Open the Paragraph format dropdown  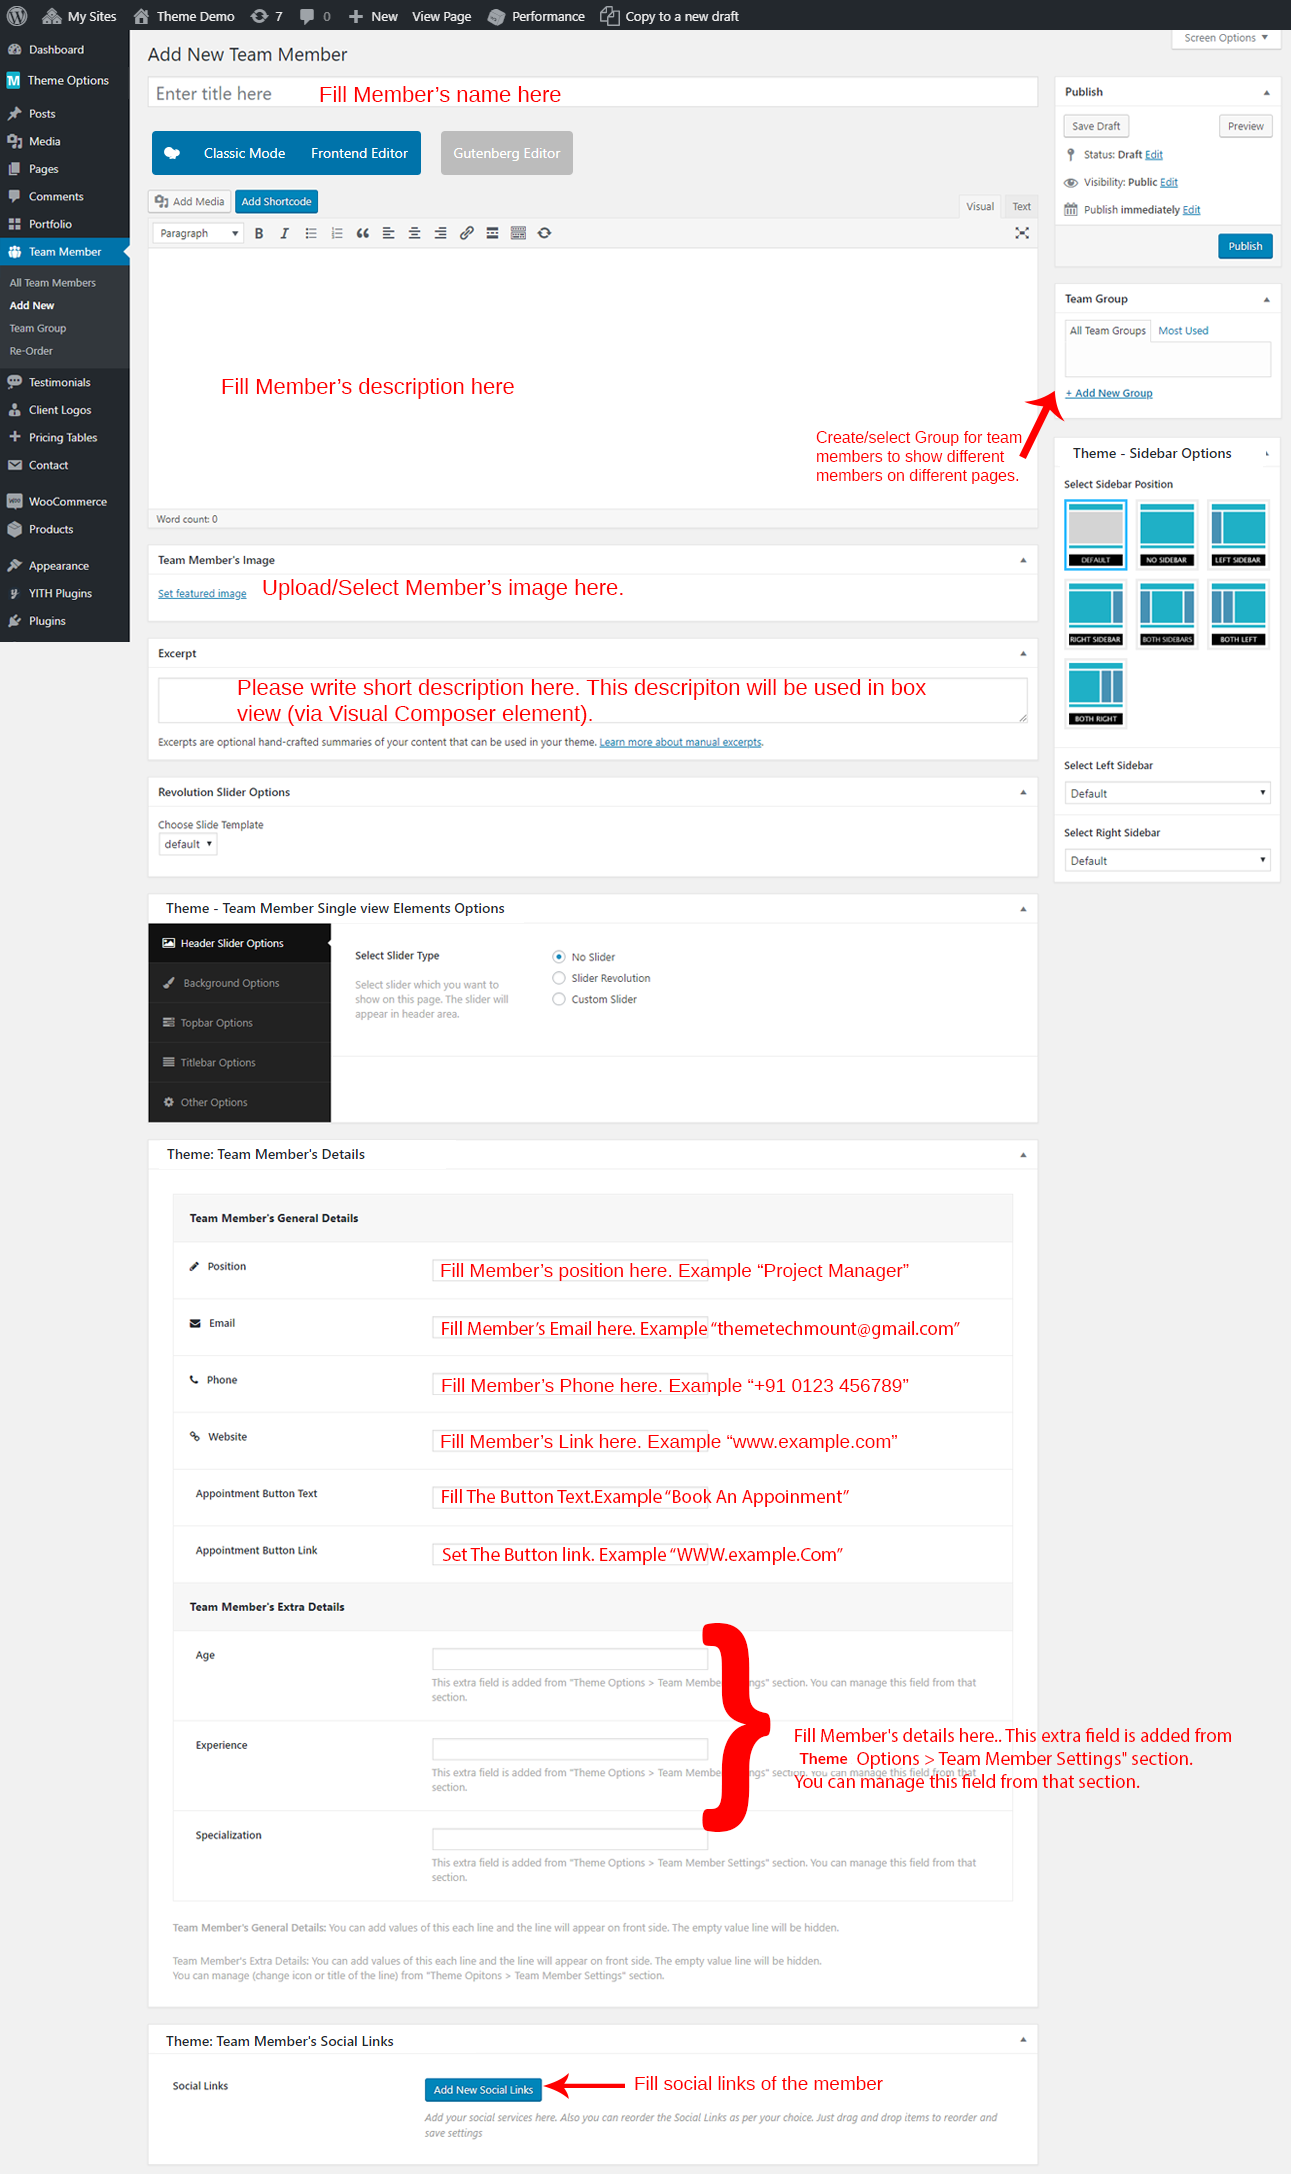coord(198,233)
